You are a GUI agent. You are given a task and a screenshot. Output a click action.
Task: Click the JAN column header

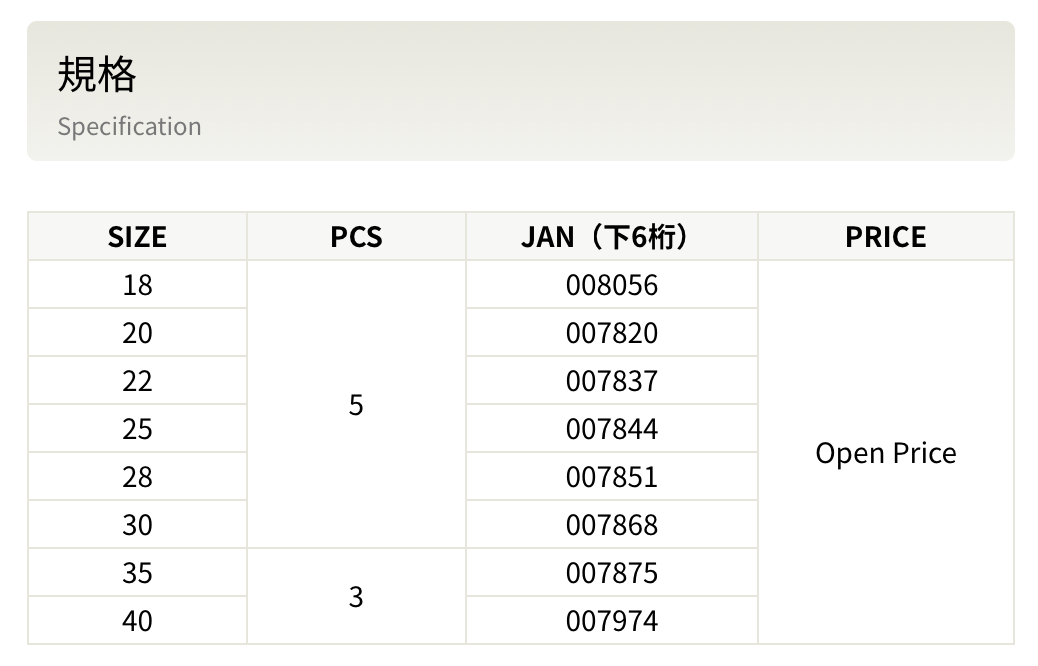611,237
